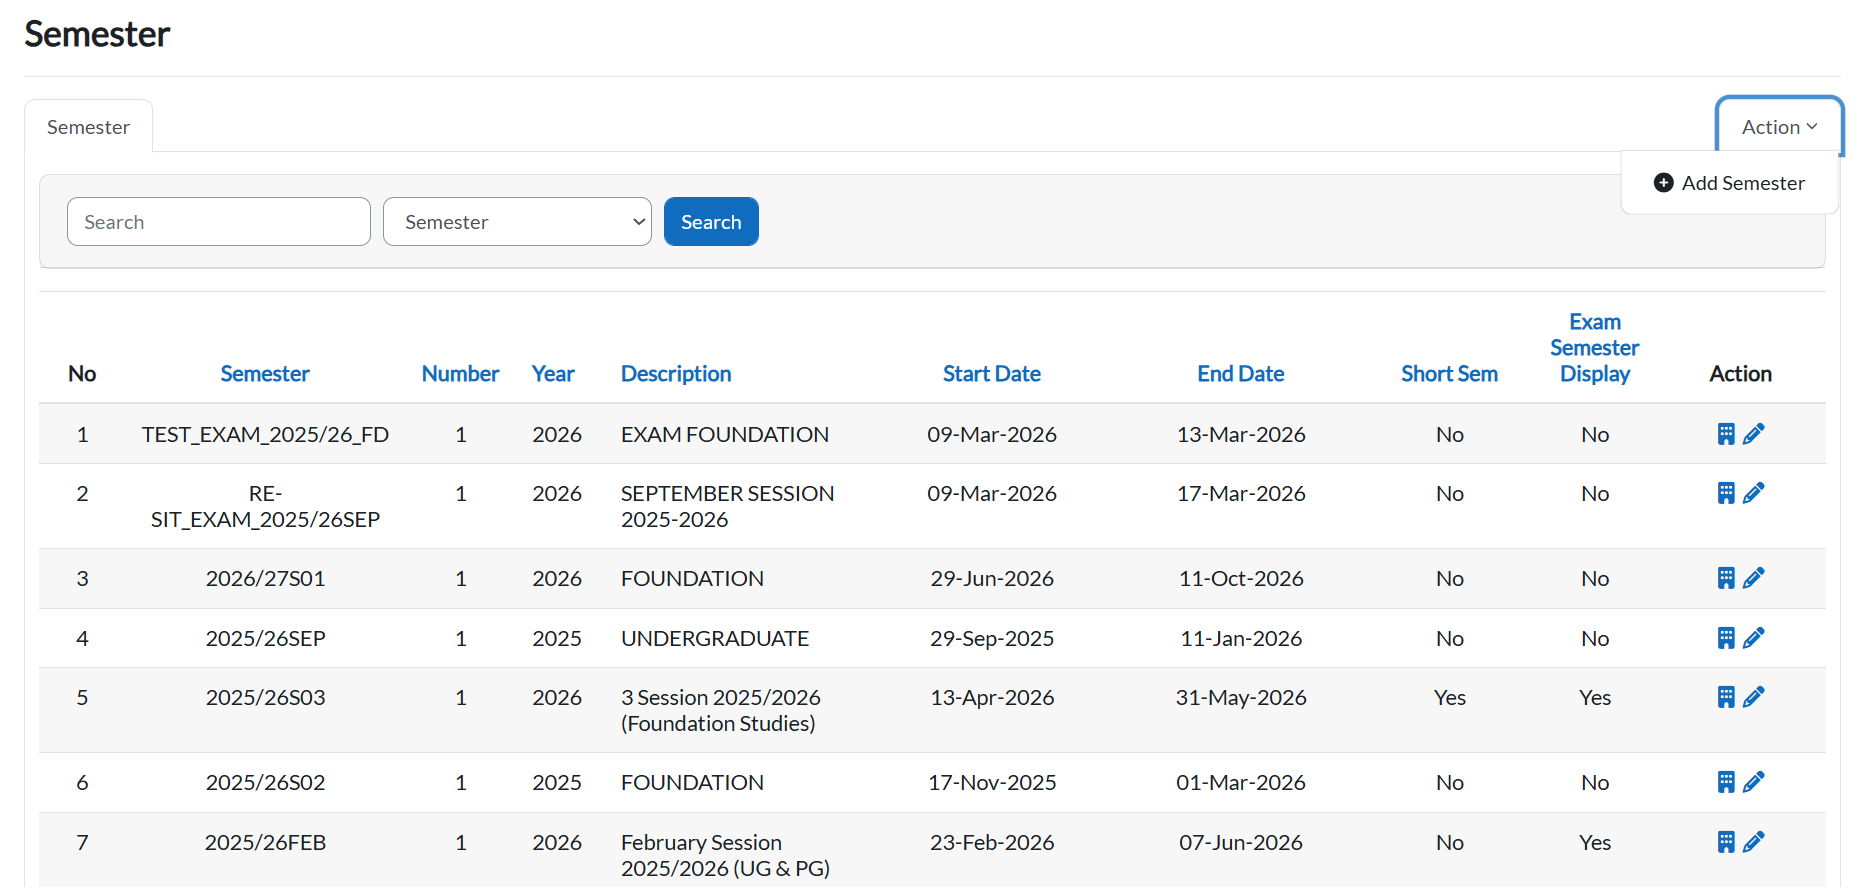Click building icon in RE-SIT_EXAM_2025/26SEP row
The height and width of the screenshot is (887, 1860).
(1726, 493)
